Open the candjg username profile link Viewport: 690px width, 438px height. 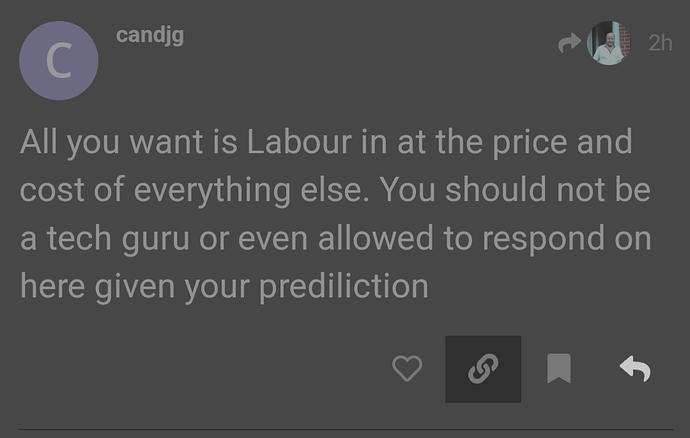tap(150, 36)
